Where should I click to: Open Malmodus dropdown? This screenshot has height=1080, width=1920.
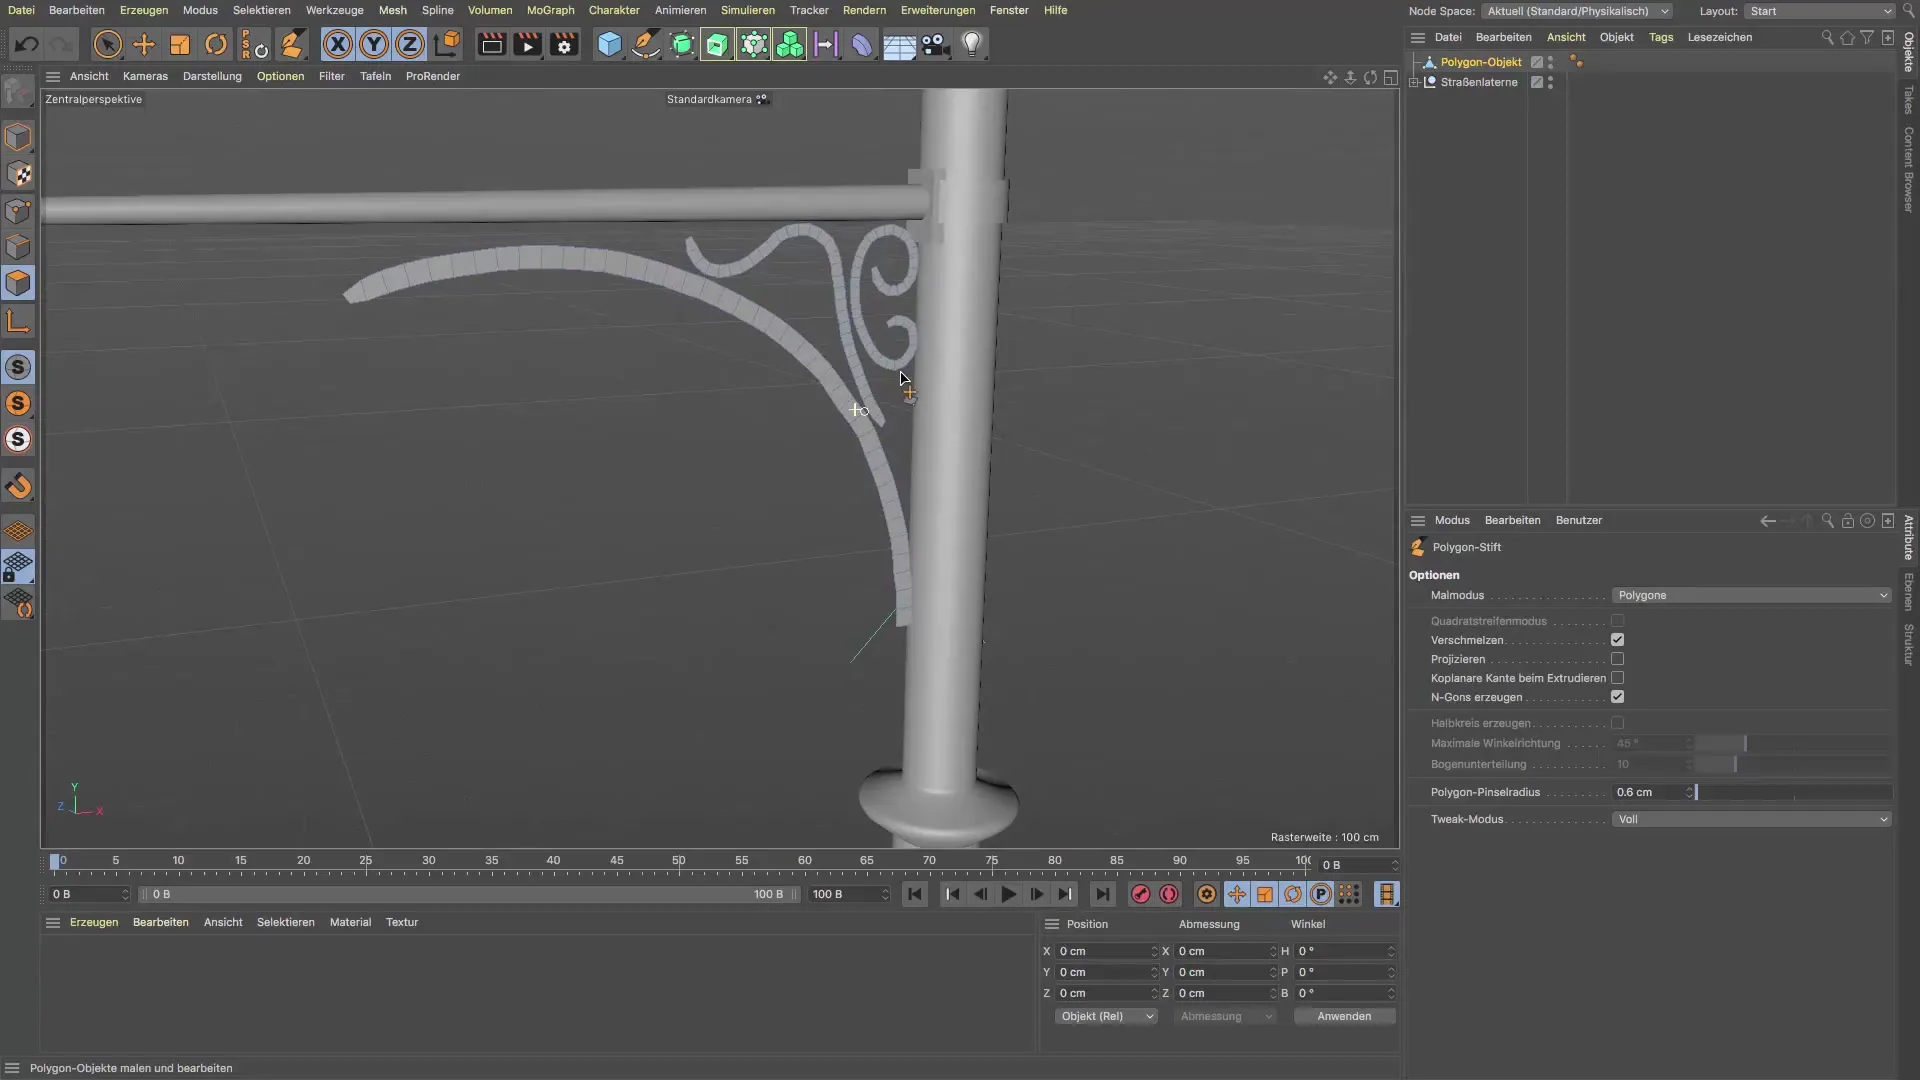1751,595
